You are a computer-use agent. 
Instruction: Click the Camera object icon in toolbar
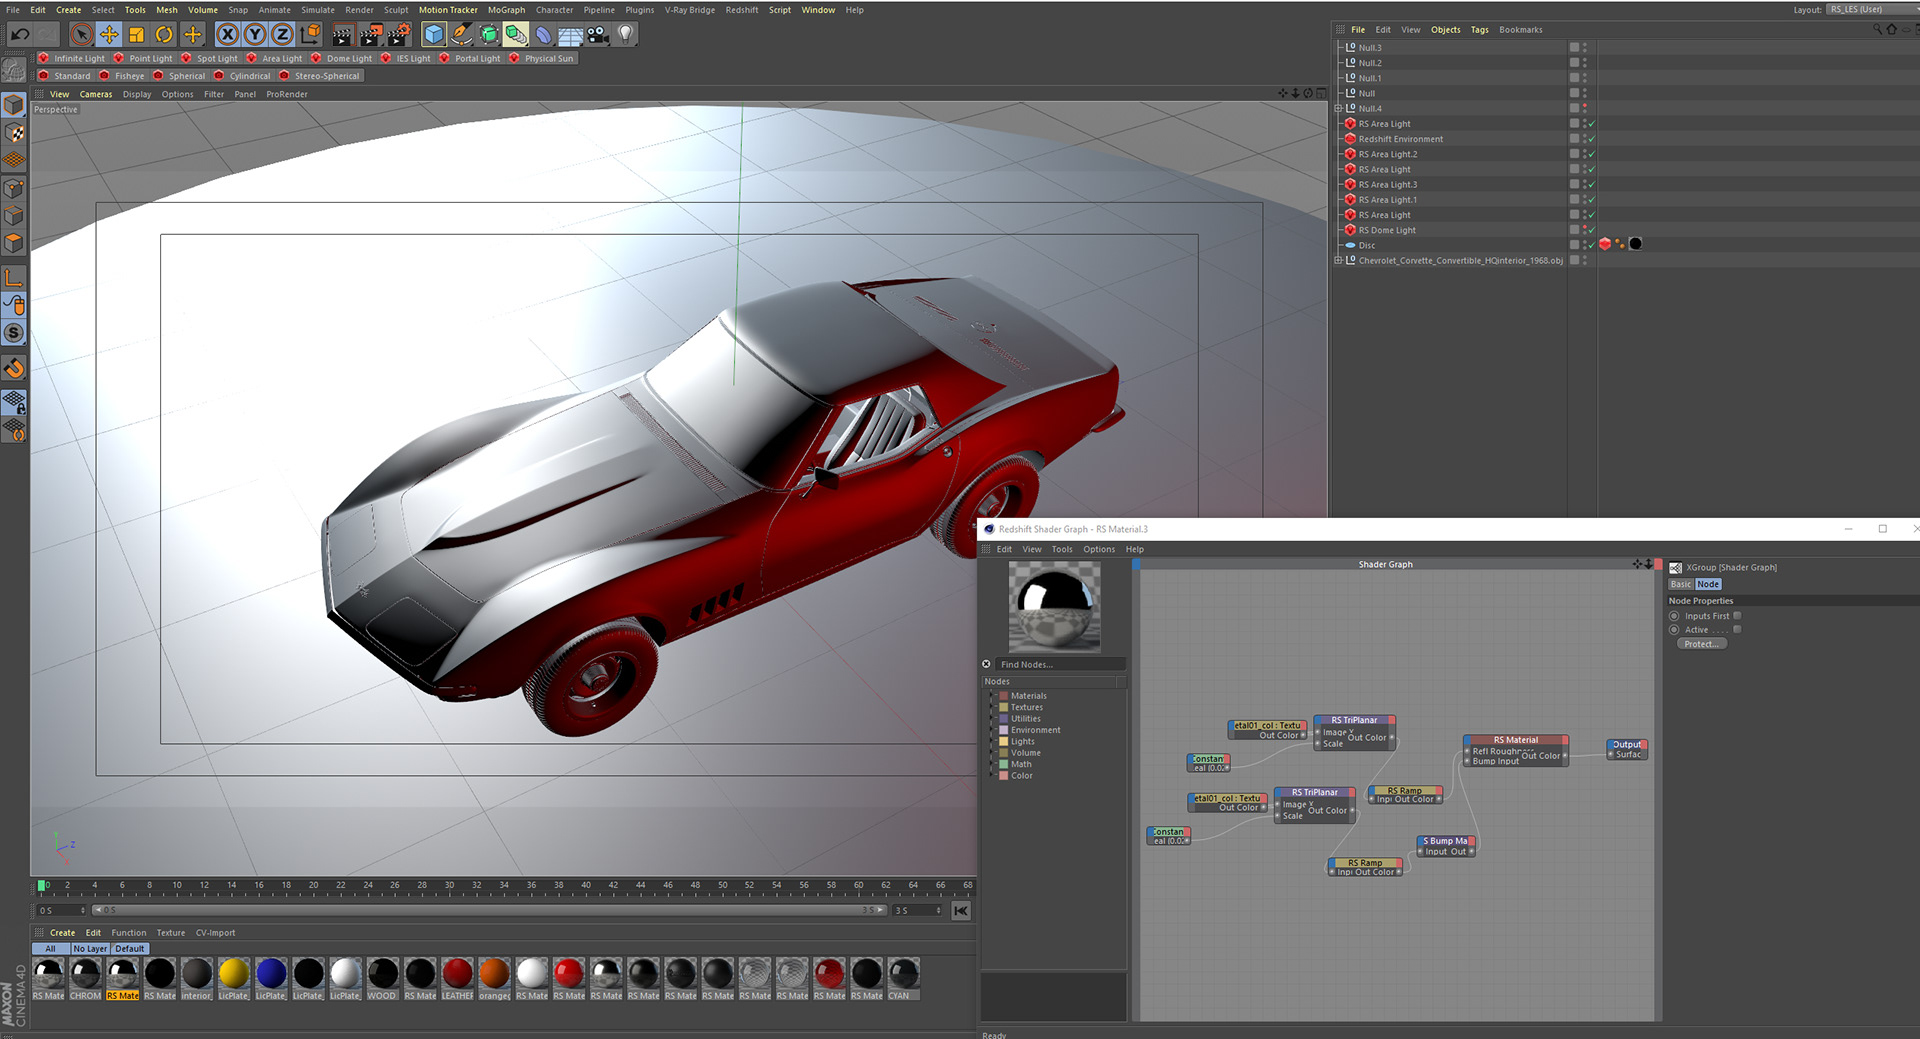tap(597, 35)
